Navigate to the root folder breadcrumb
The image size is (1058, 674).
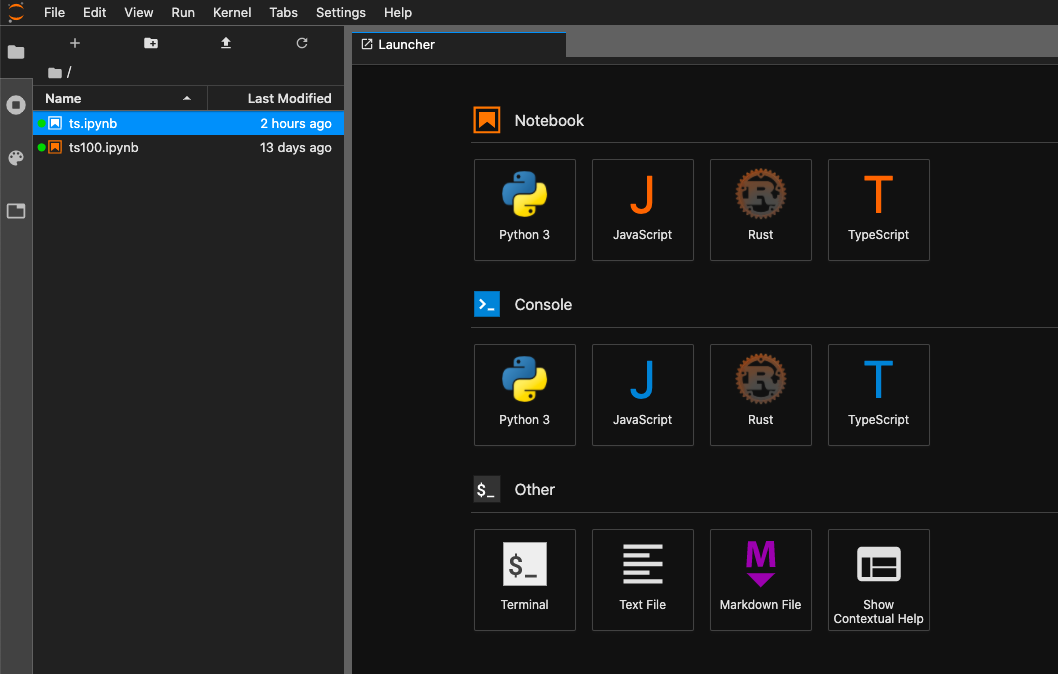click(x=56, y=73)
